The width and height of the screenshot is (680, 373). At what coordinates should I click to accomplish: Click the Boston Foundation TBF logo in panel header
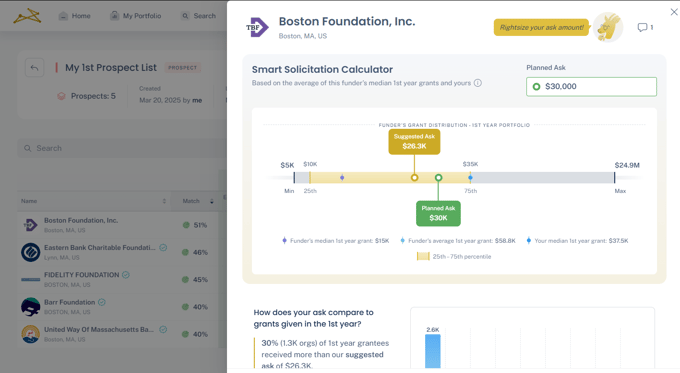pyautogui.click(x=257, y=27)
